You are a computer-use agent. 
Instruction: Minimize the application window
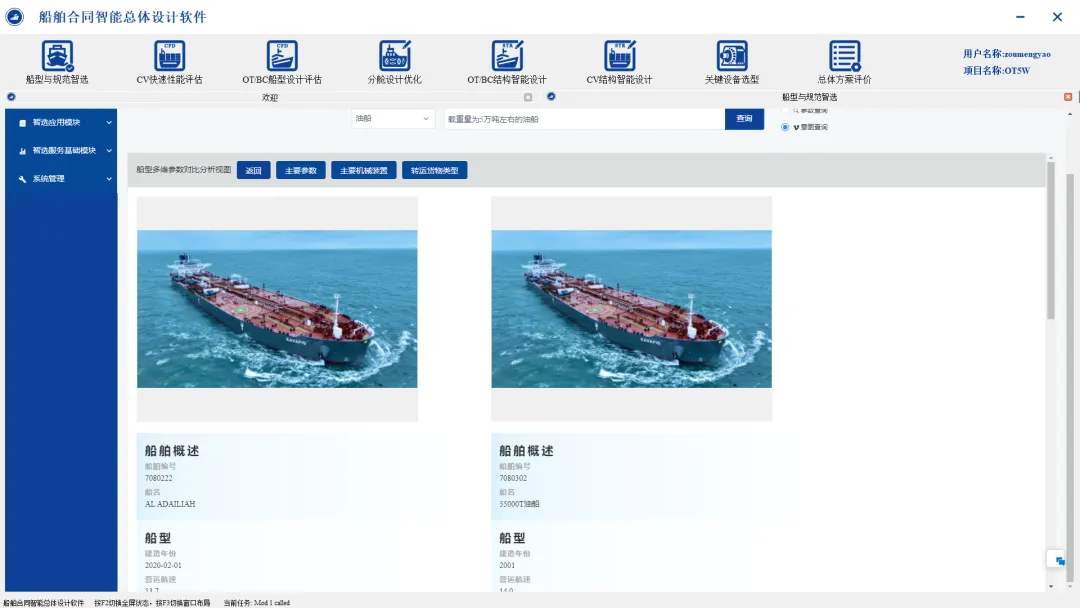tap(1020, 17)
